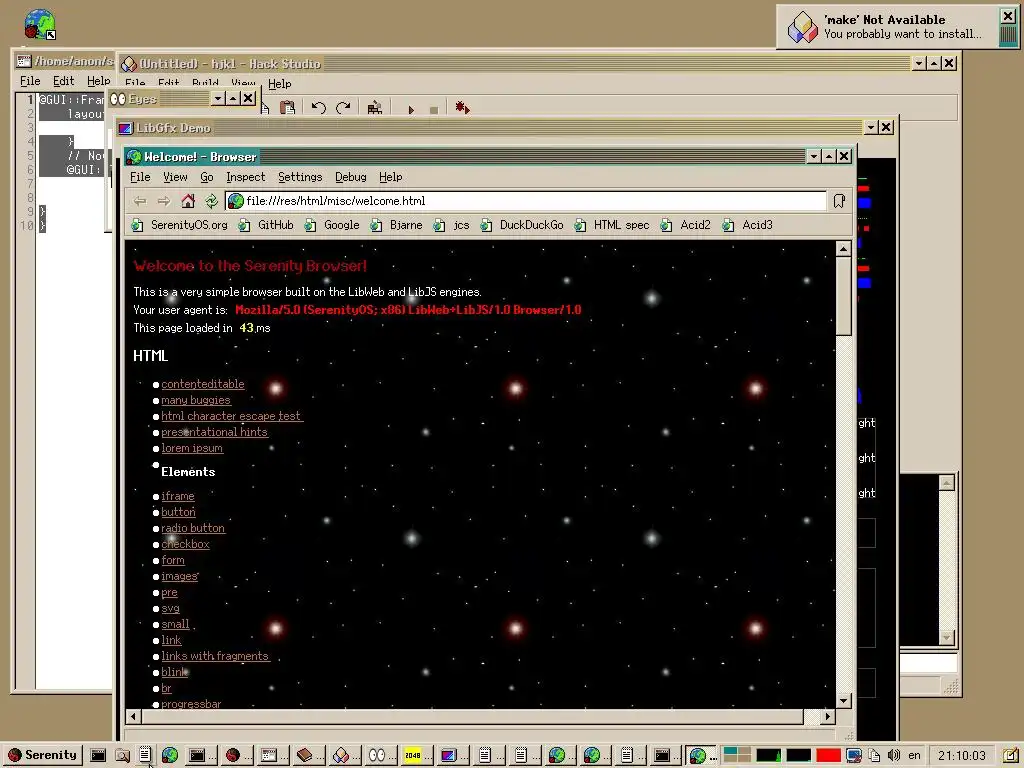The width and height of the screenshot is (1024, 768).
Task: Click the LibGfx Demo window title
Action: point(173,128)
